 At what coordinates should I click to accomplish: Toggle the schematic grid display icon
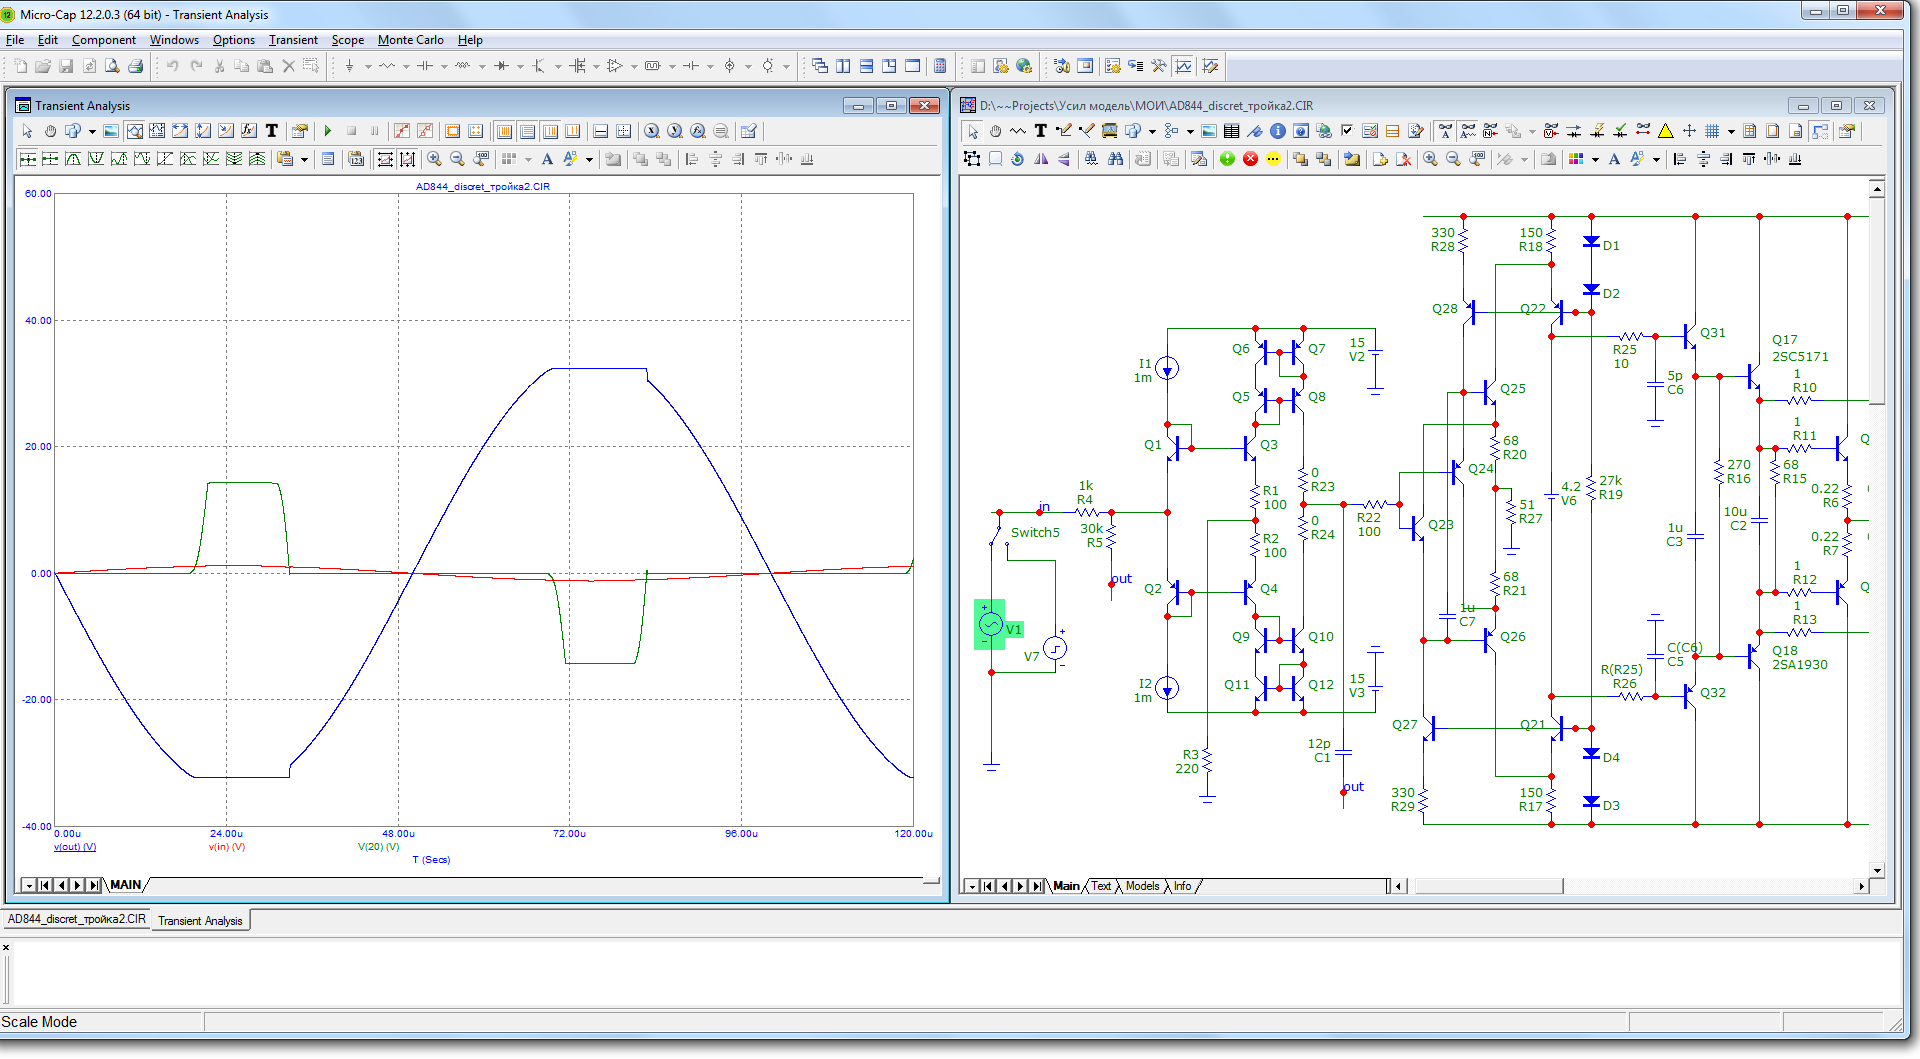tap(1712, 131)
